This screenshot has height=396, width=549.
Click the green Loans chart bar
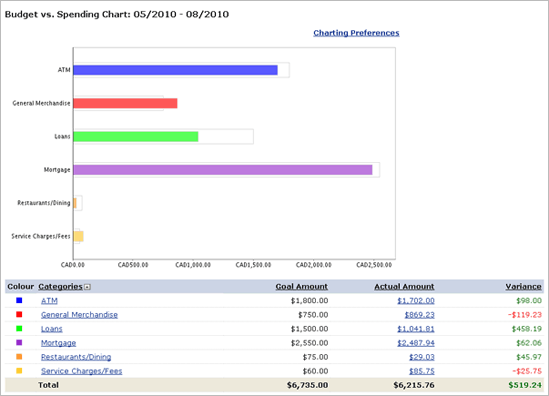click(x=136, y=137)
